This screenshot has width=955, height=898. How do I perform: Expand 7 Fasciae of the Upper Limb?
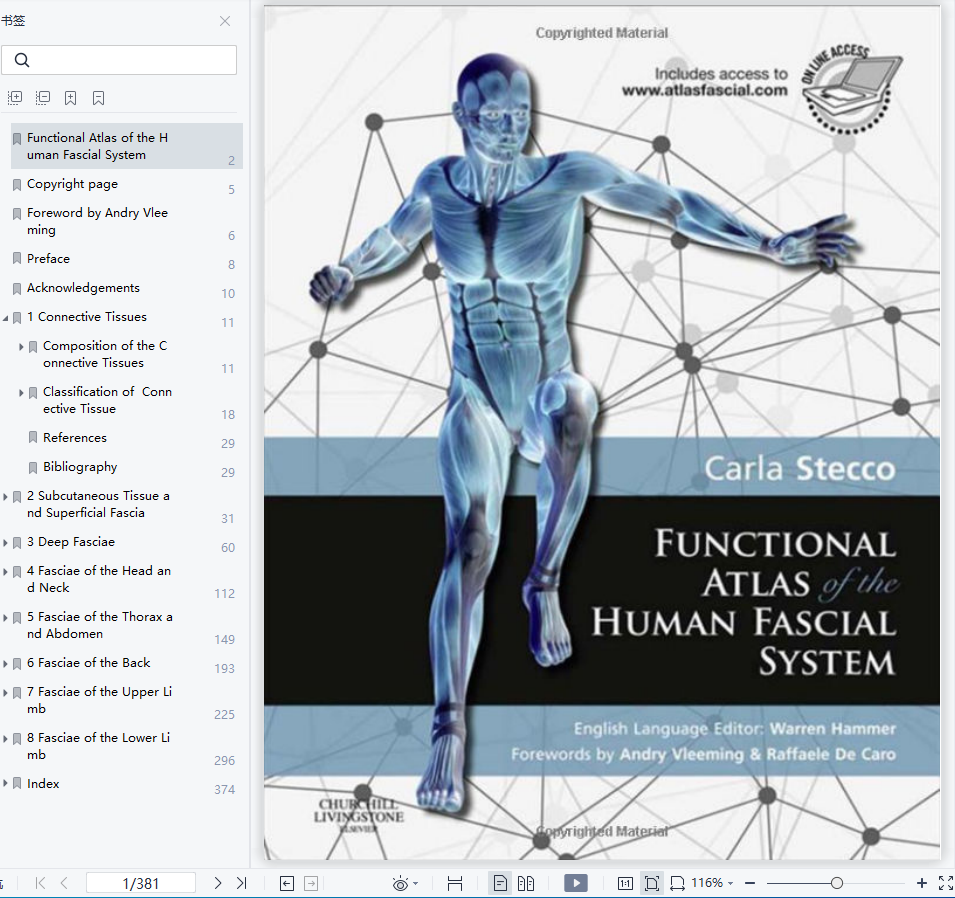pos(5,693)
